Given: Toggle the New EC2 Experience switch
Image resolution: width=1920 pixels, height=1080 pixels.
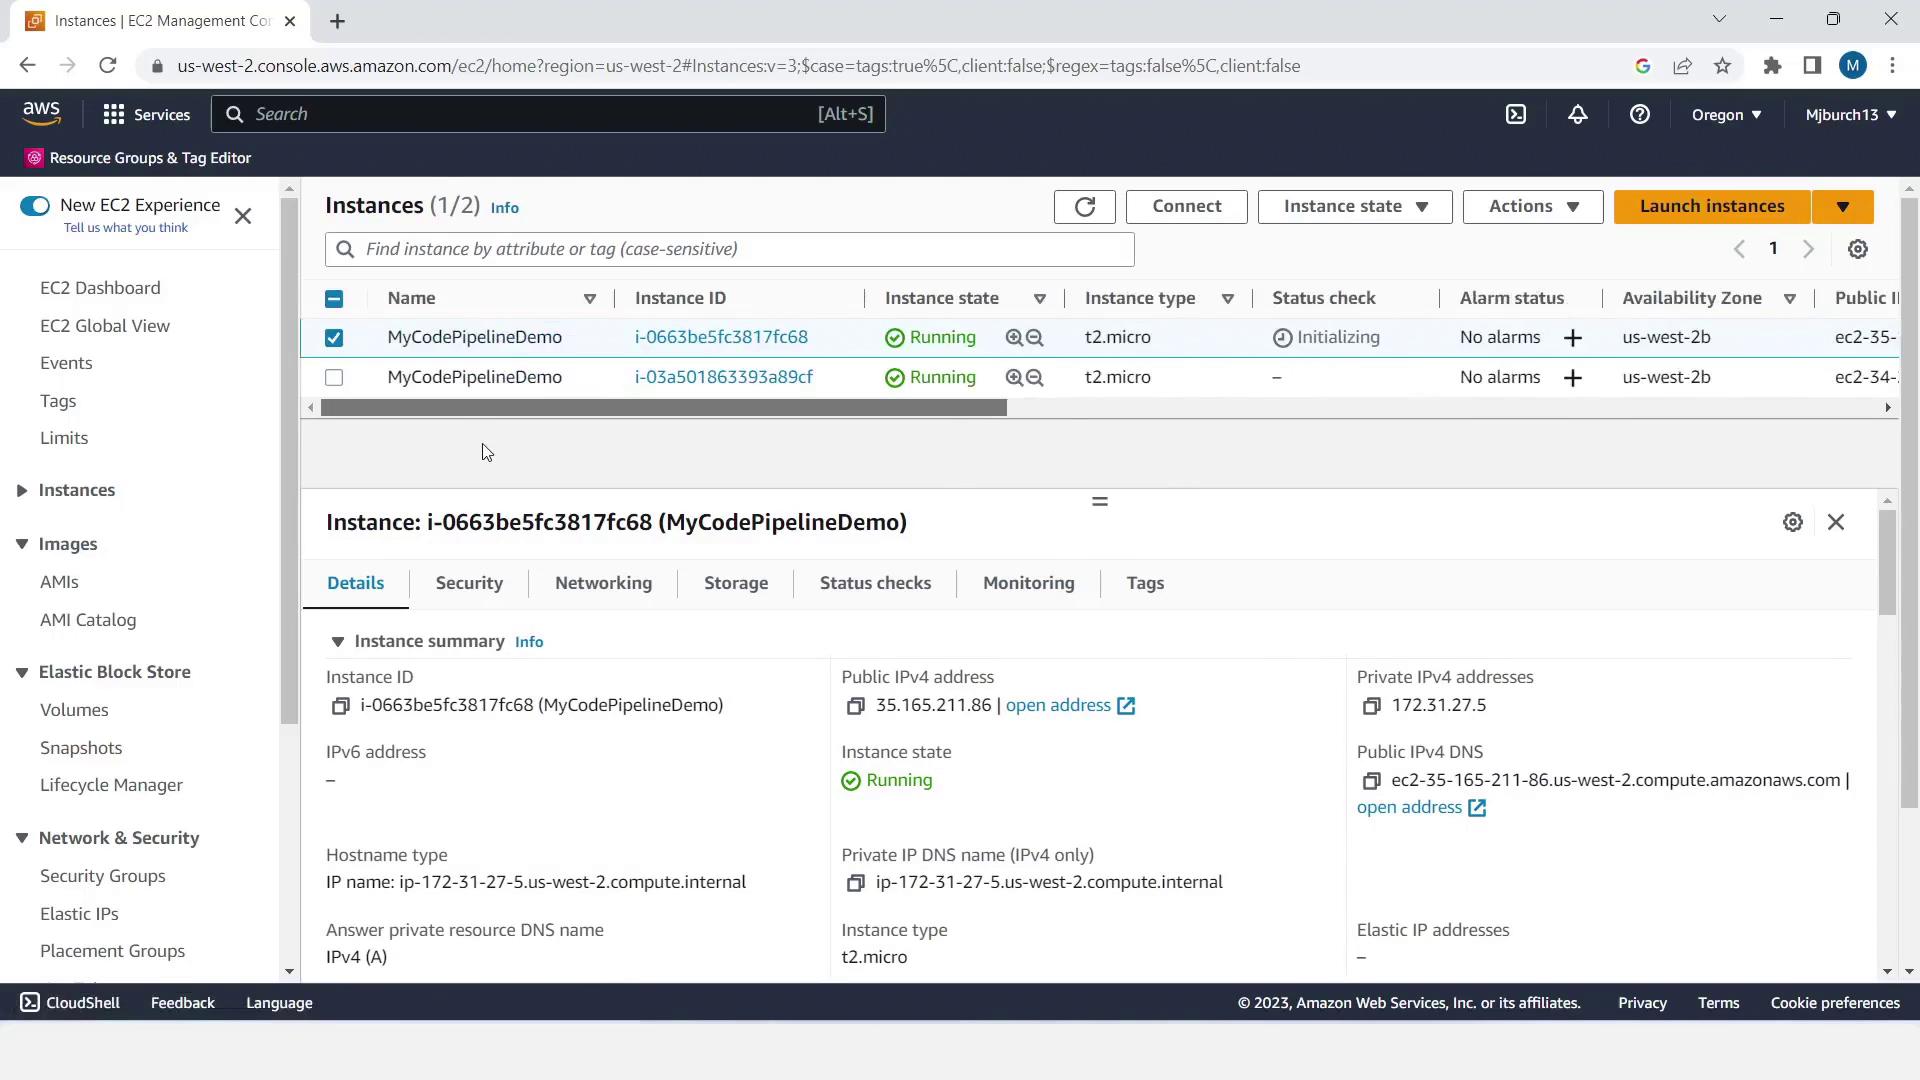Looking at the screenshot, I should (35, 206).
